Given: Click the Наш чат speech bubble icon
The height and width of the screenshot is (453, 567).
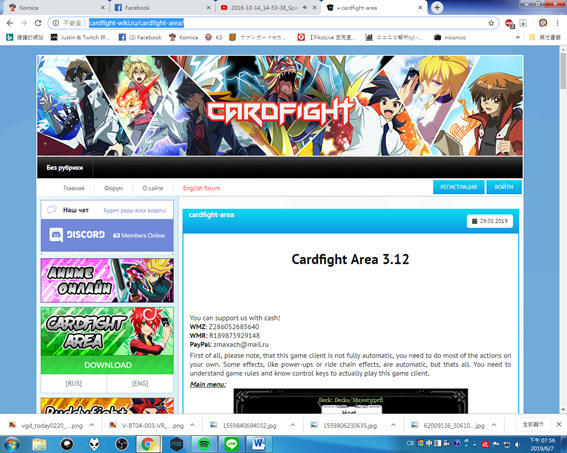Looking at the screenshot, I should (x=52, y=210).
